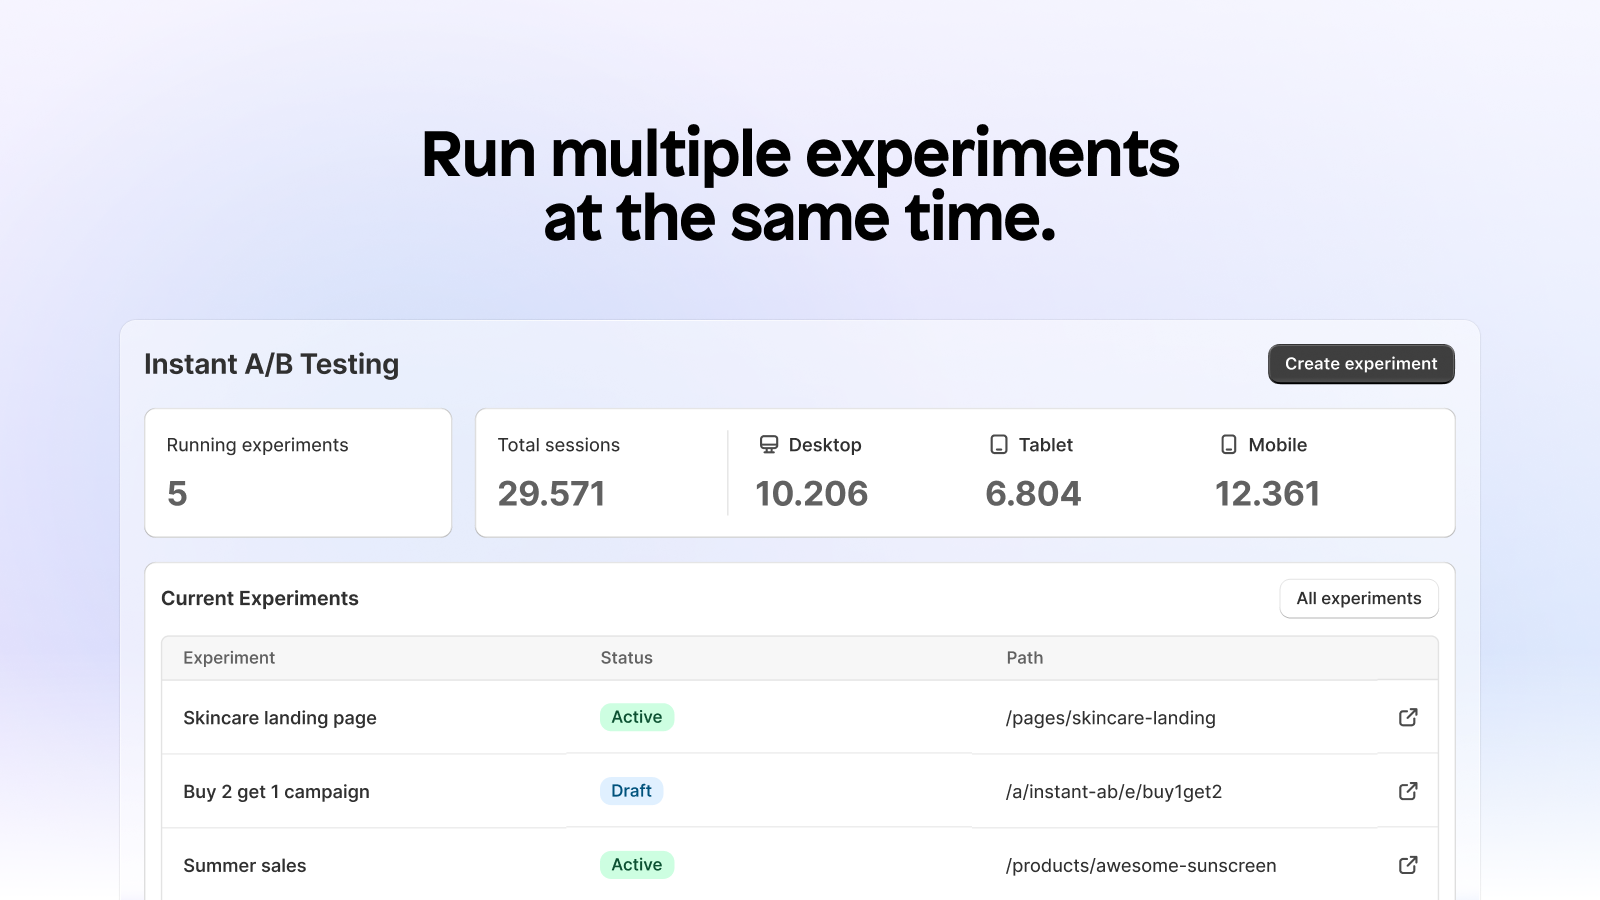Click the Status column header
The height and width of the screenshot is (900, 1600).
626,658
